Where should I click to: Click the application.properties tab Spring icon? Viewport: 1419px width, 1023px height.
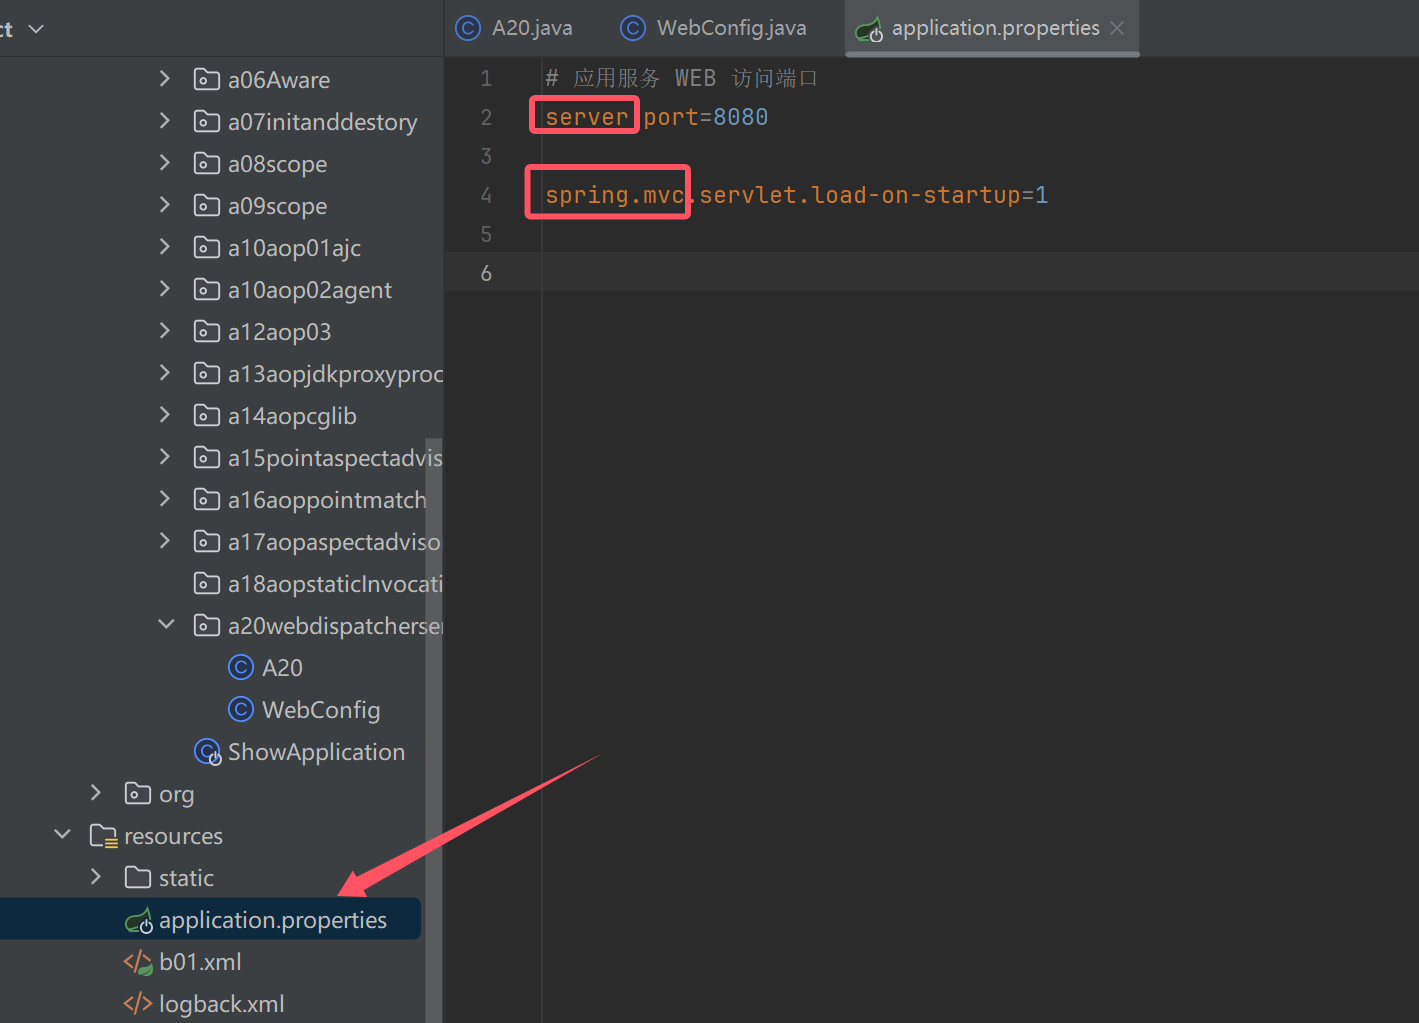click(869, 30)
